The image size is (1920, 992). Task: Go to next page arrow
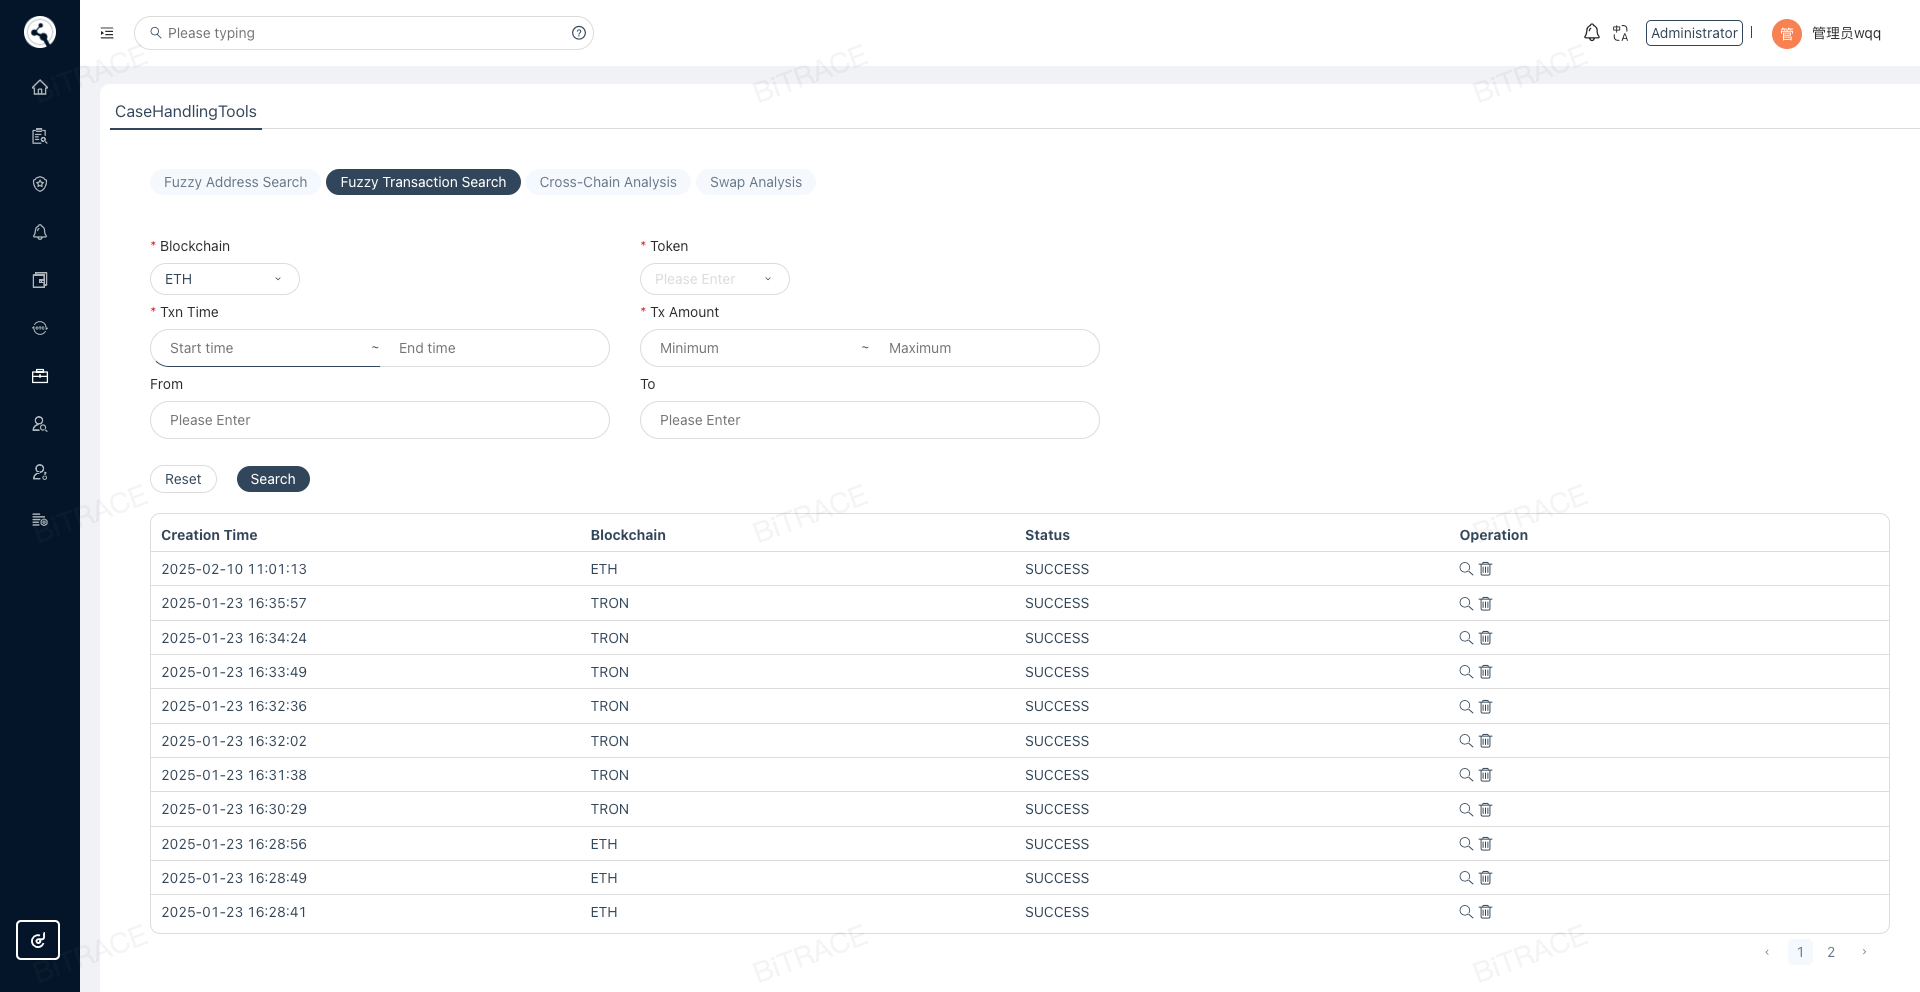1864,952
